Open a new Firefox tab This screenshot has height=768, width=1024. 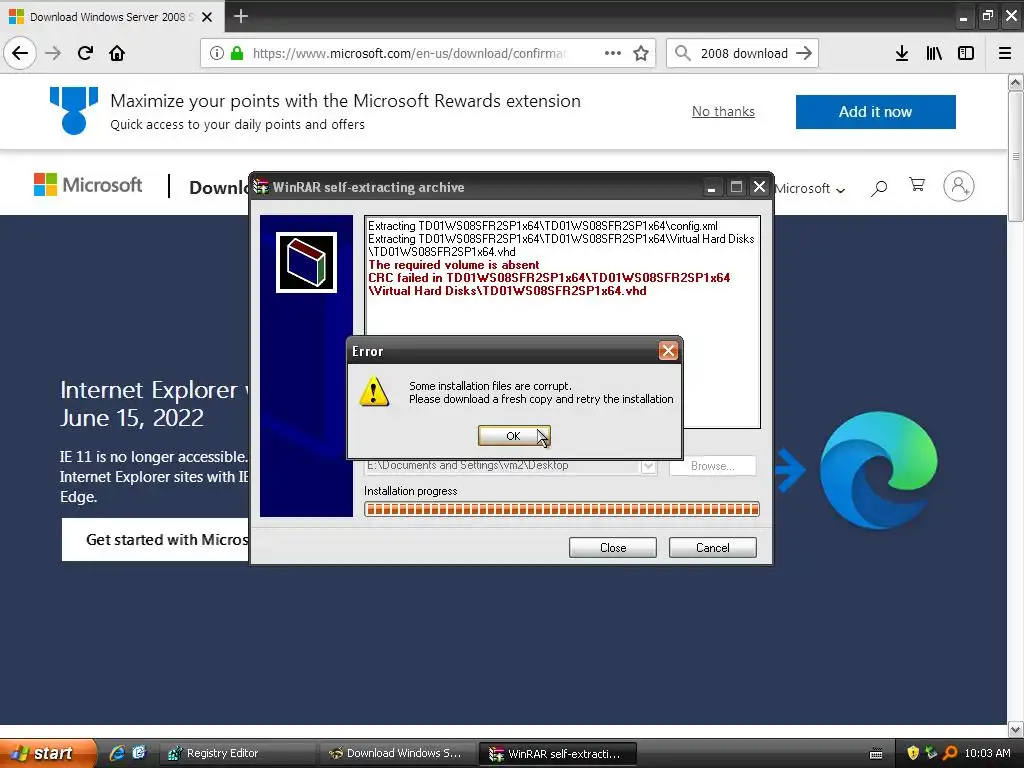tap(241, 16)
